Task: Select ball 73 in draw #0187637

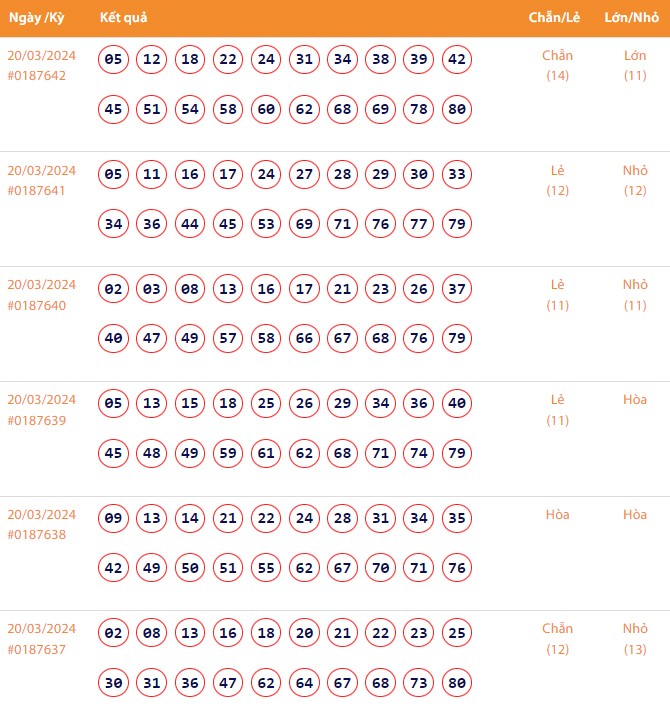Action: point(419,683)
